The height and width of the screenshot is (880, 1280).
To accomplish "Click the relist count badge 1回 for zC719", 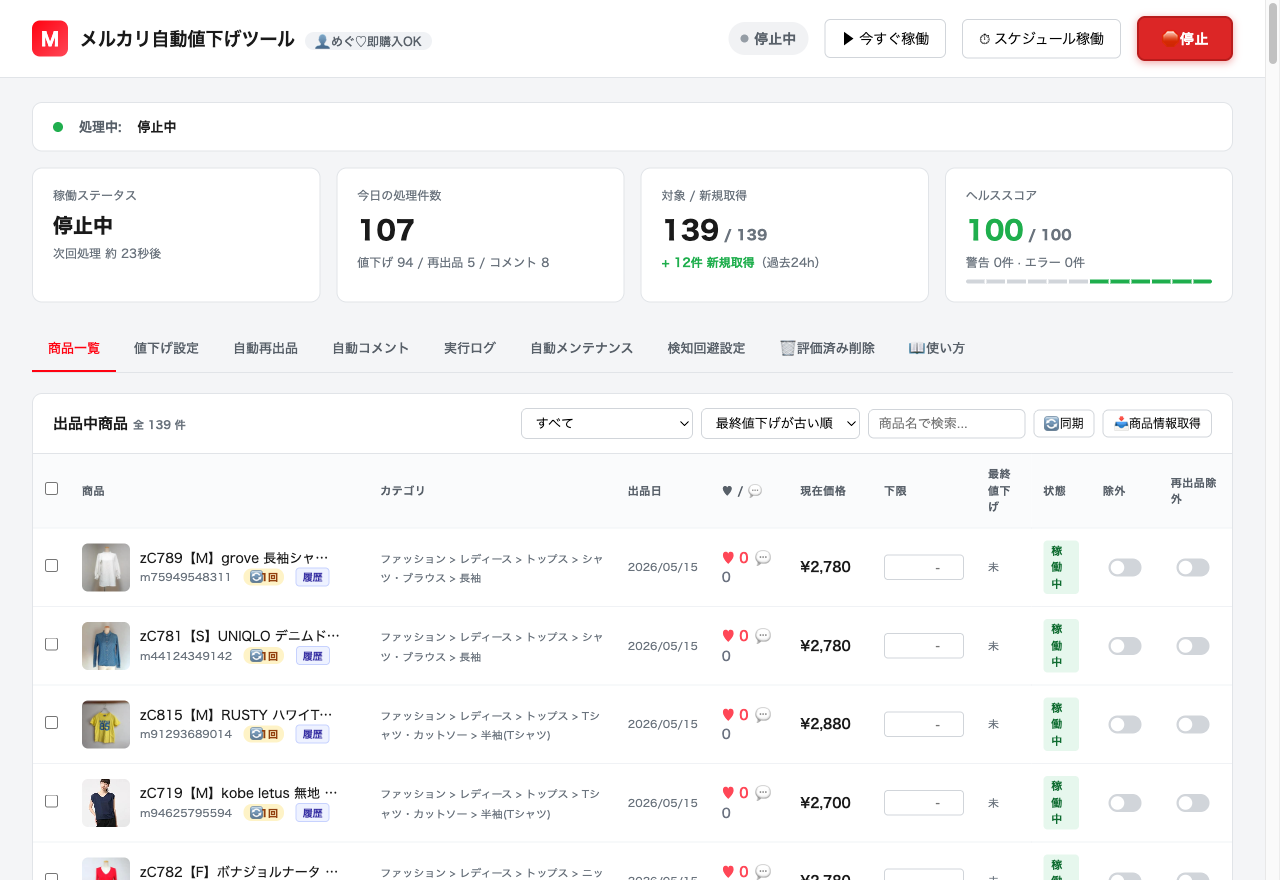I will tap(264, 813).
